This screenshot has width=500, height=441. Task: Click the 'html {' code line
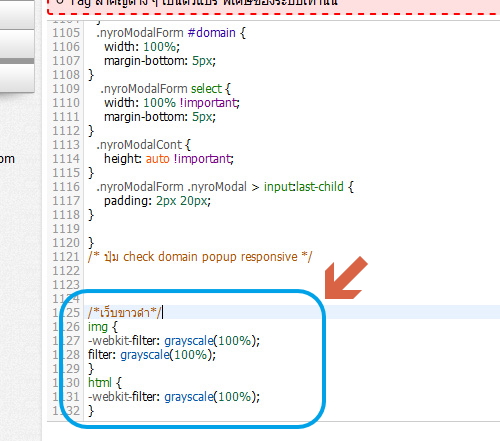[x=105, y=383]
